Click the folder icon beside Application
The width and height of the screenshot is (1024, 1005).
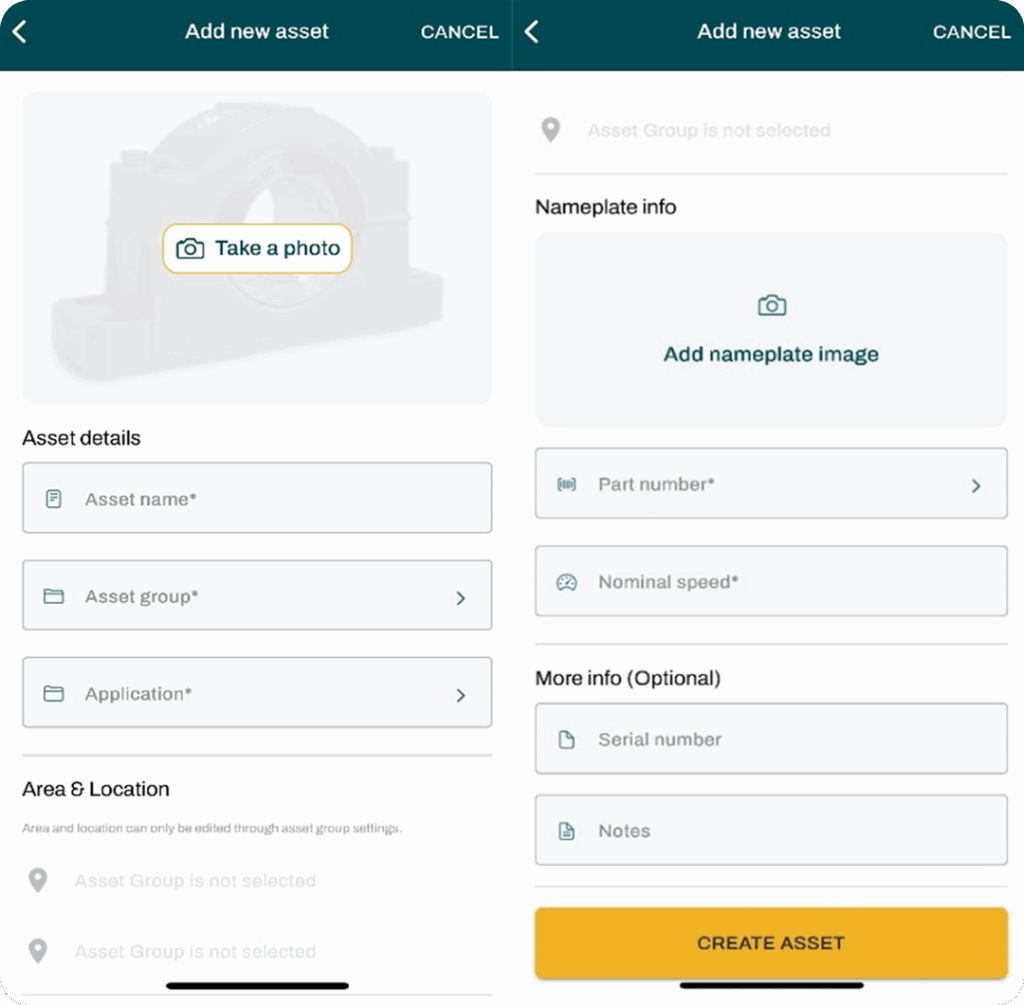coord(54,694)
